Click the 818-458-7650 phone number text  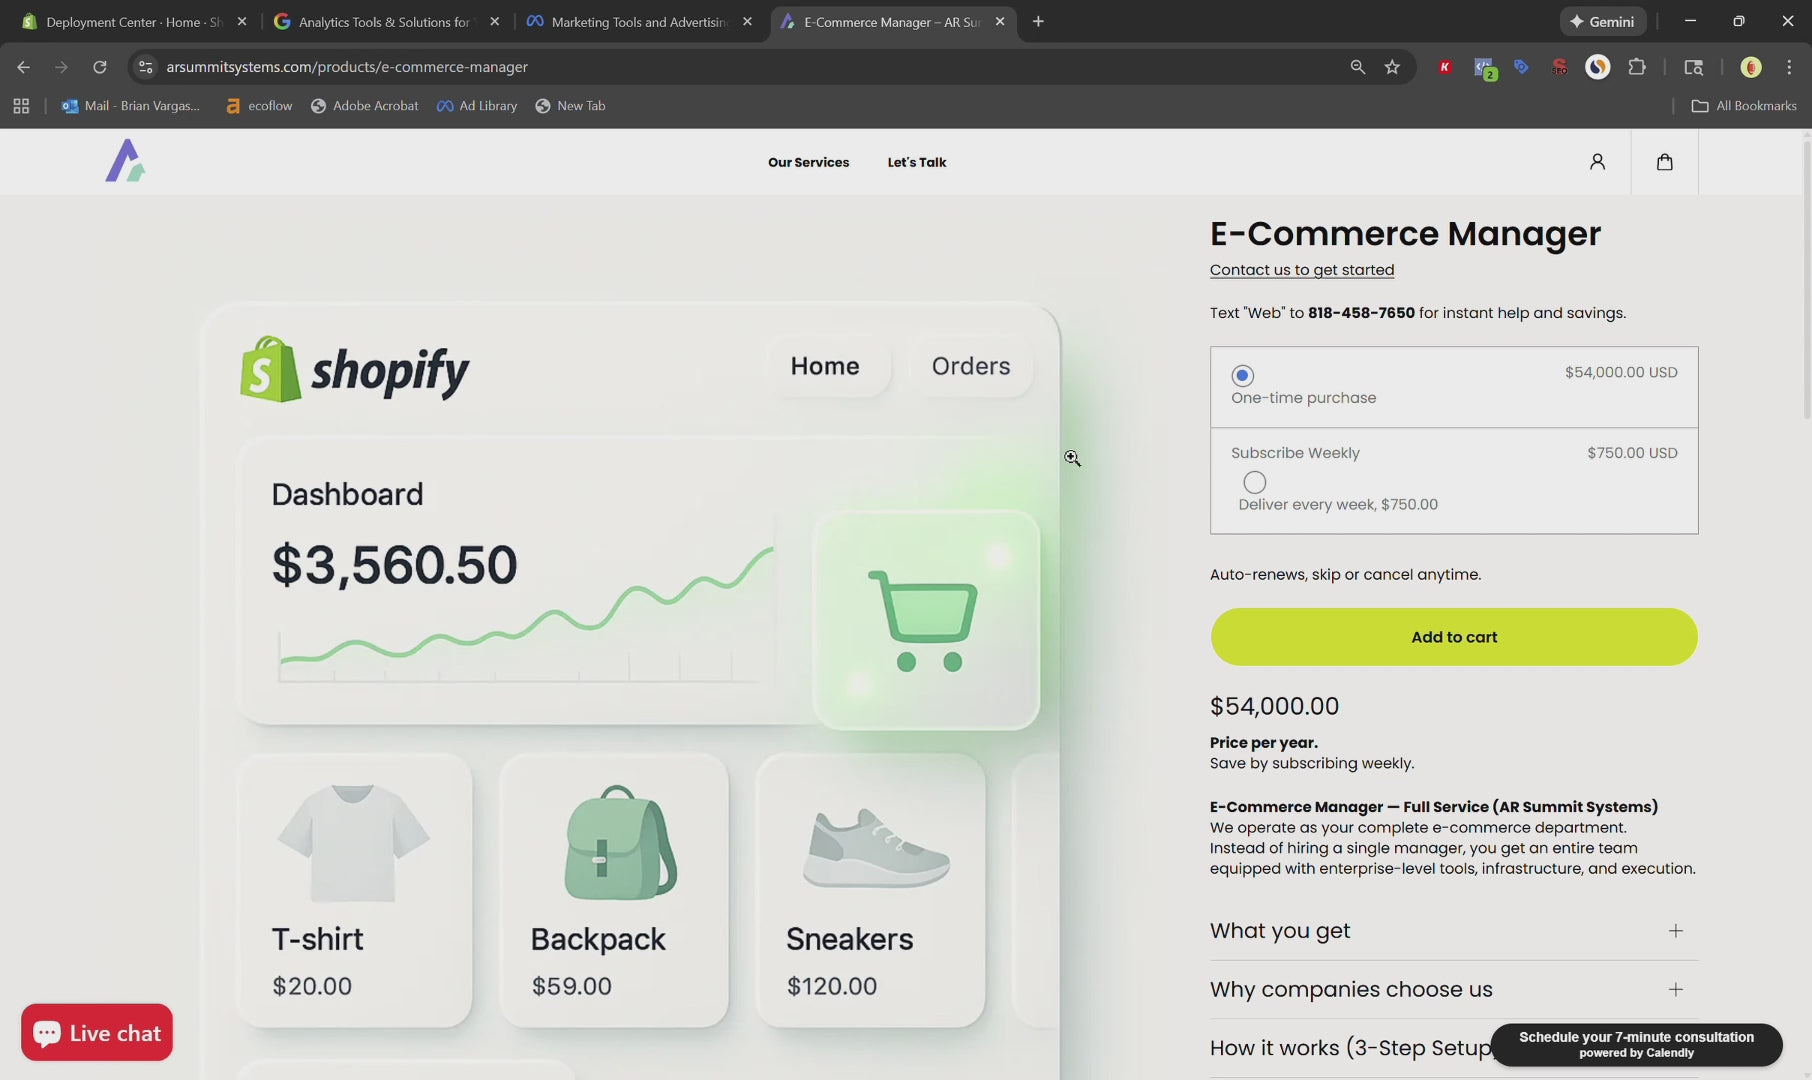click(1361, 313)
